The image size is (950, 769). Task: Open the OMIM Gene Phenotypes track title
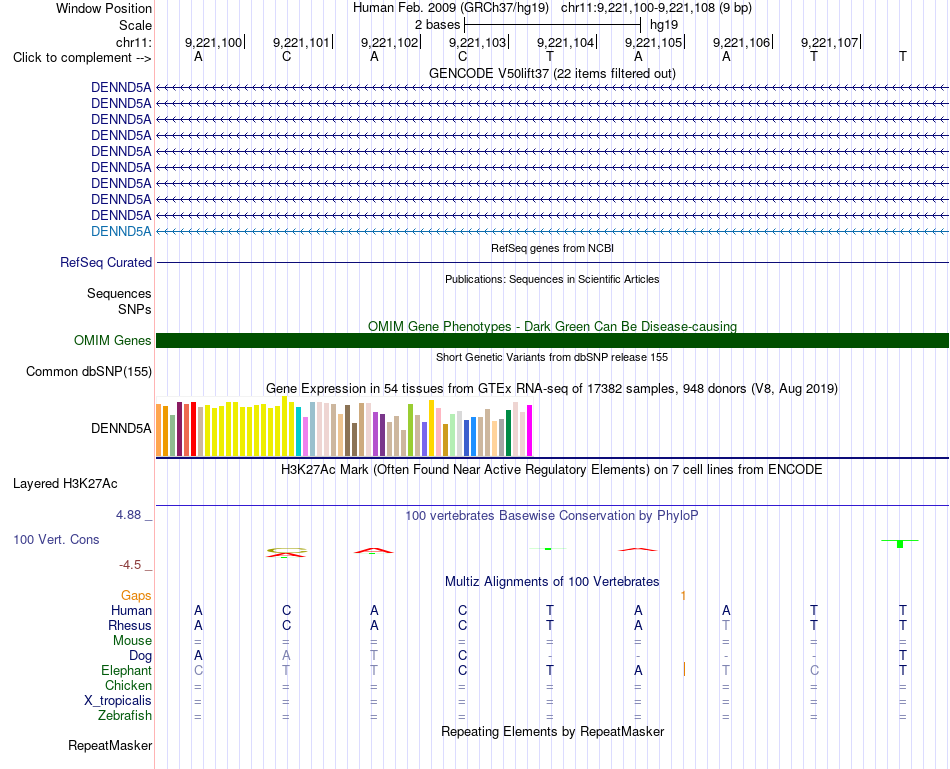(x=552, y=326)
